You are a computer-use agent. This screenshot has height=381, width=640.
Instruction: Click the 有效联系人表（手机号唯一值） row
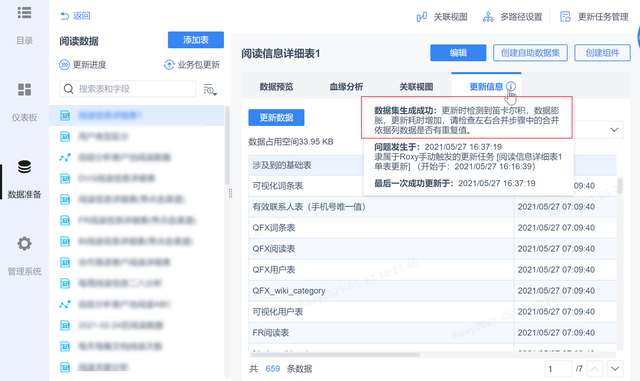coord(433,207)
